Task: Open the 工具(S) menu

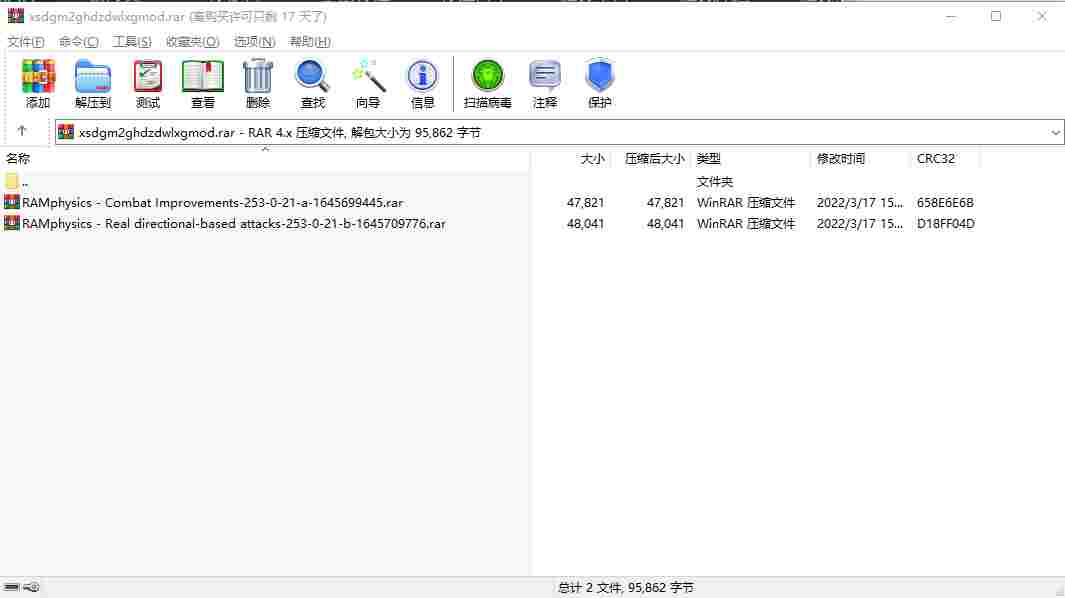Action: 132,41
